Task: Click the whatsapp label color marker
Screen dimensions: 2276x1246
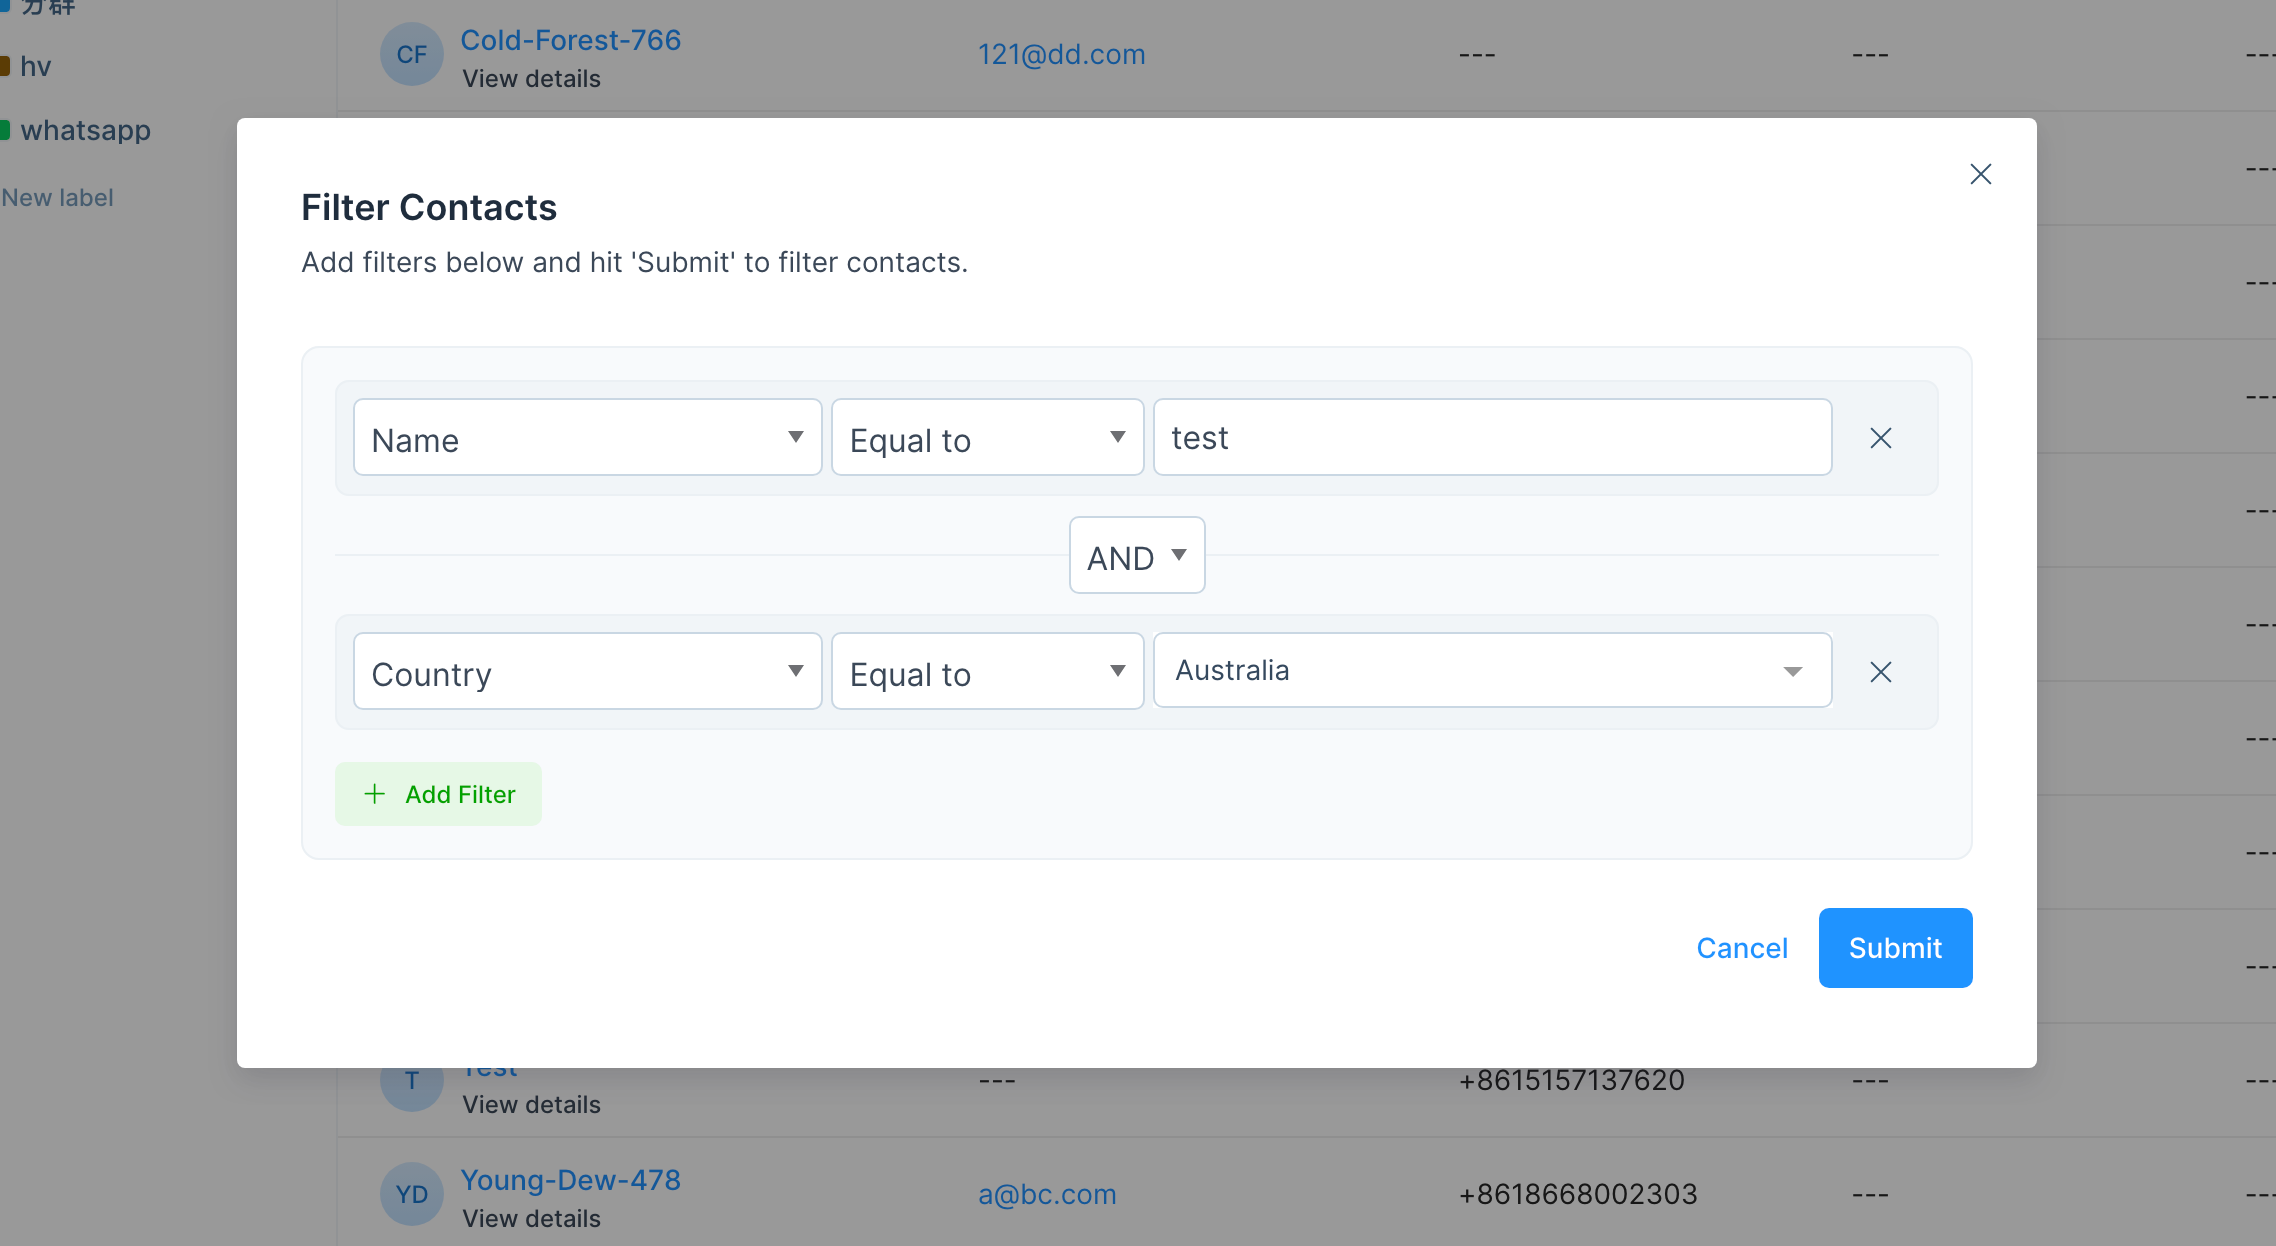Action: [x=5, y=130]
